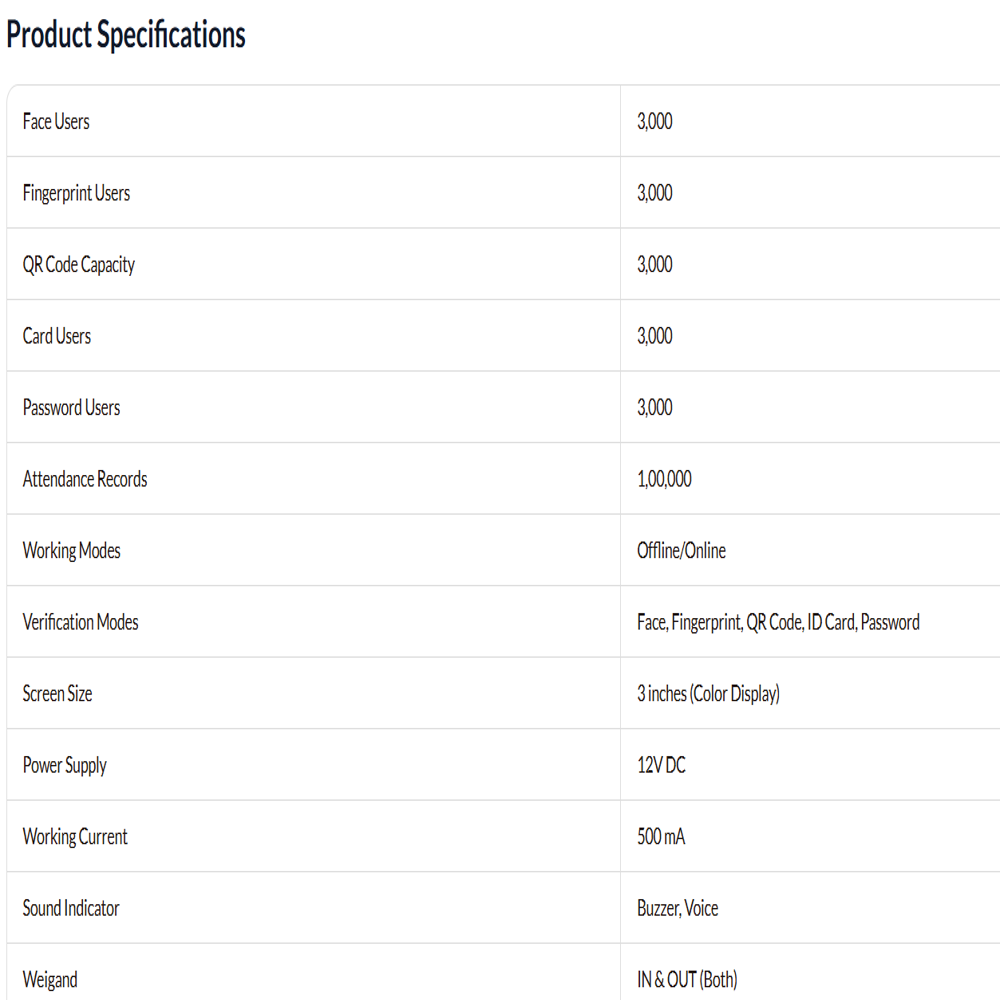
Task: Select the Weigand IN & OUT (Both) value
Action: point(687,979)
